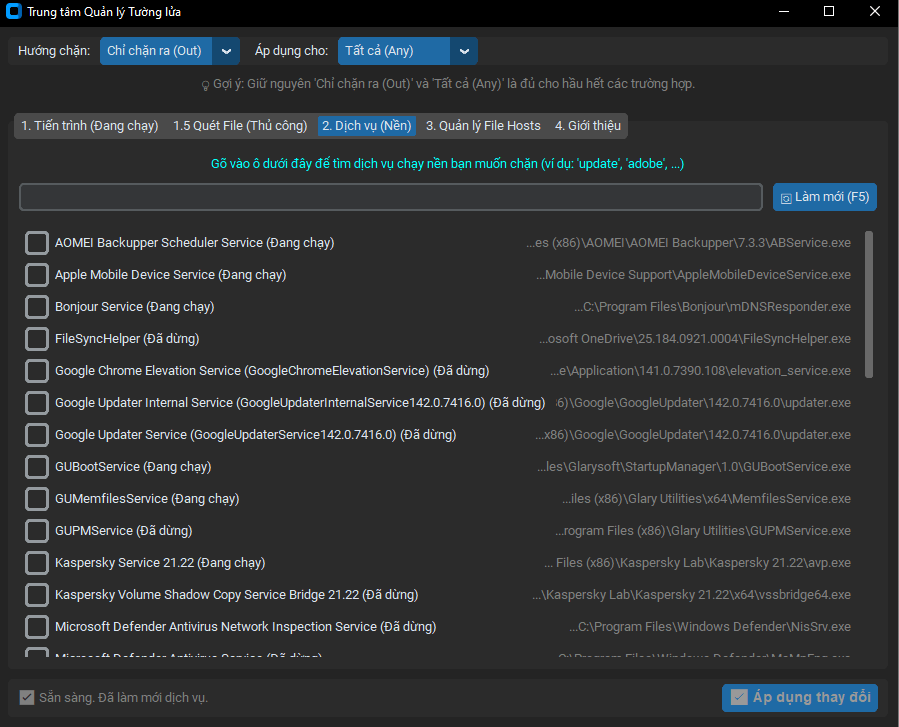
Task: Click the refresh icon on Làm mới button
Action: click(x=786, y=198)
